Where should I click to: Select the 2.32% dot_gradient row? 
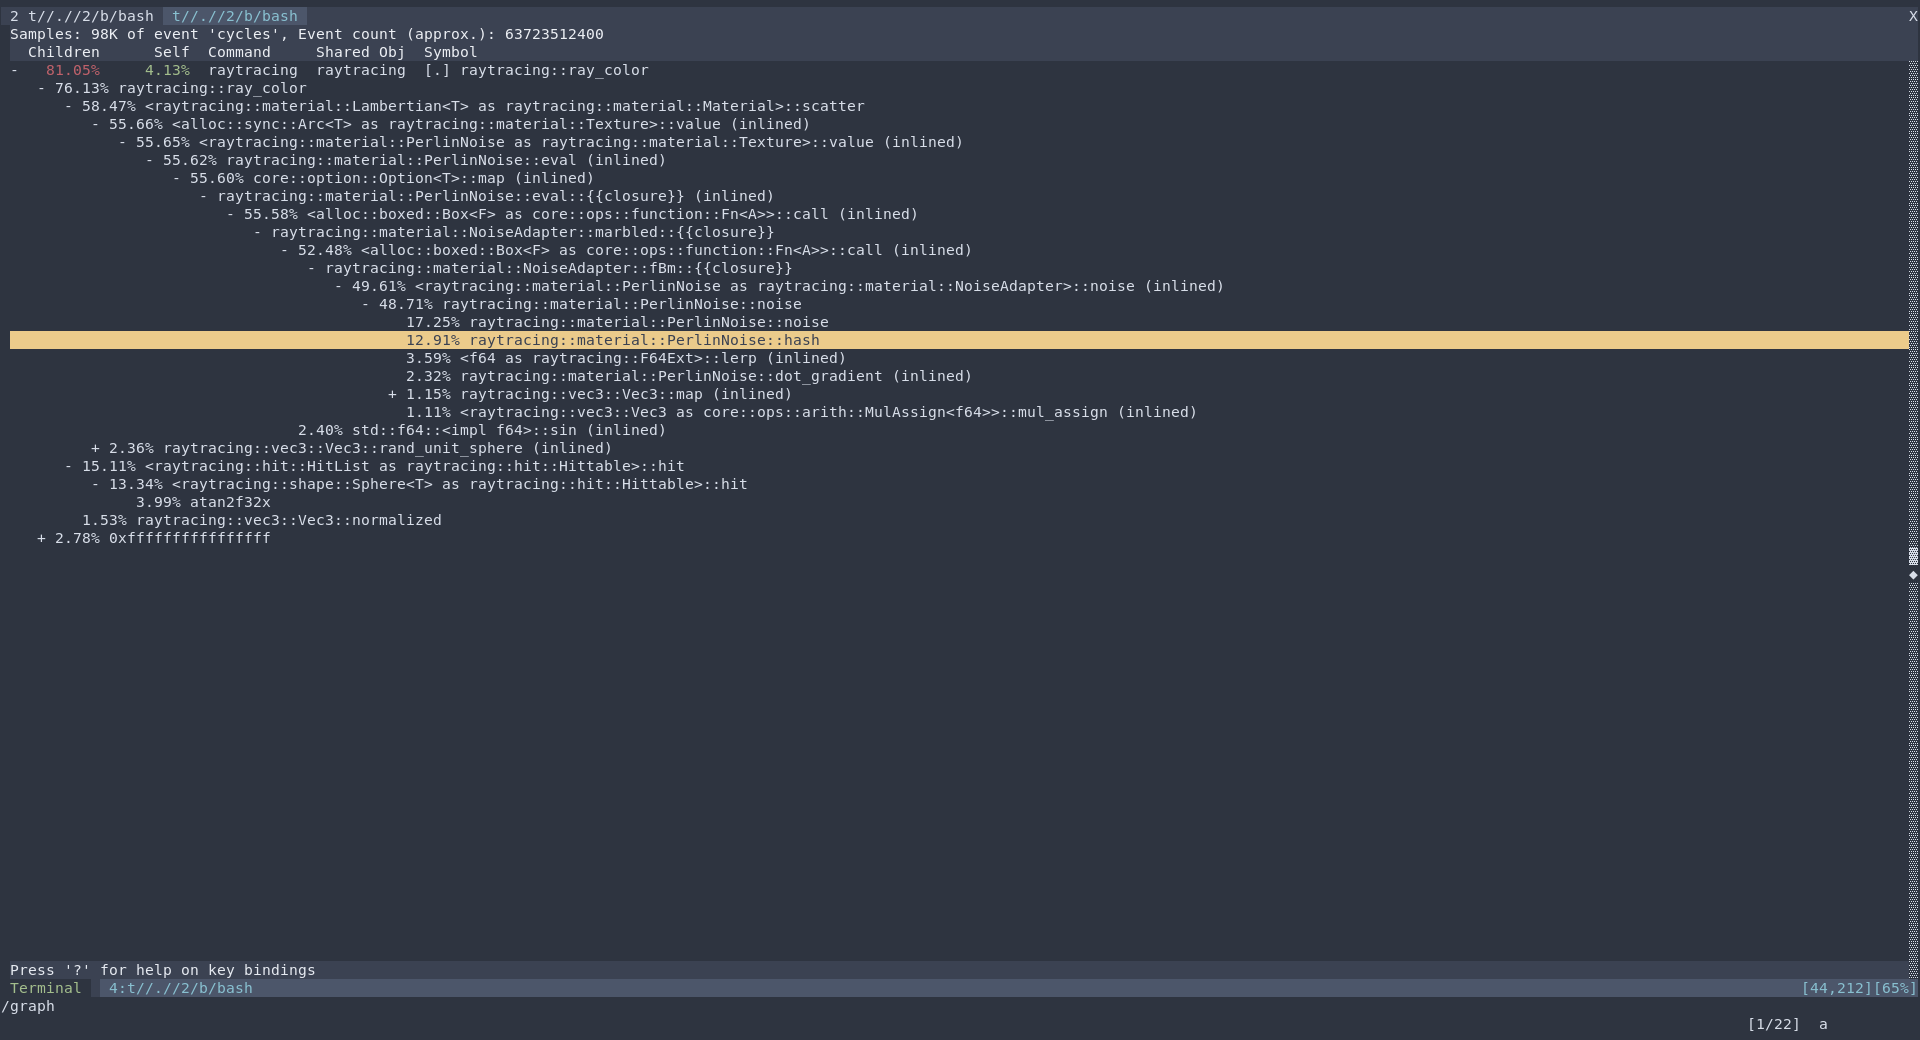(689, 377)
